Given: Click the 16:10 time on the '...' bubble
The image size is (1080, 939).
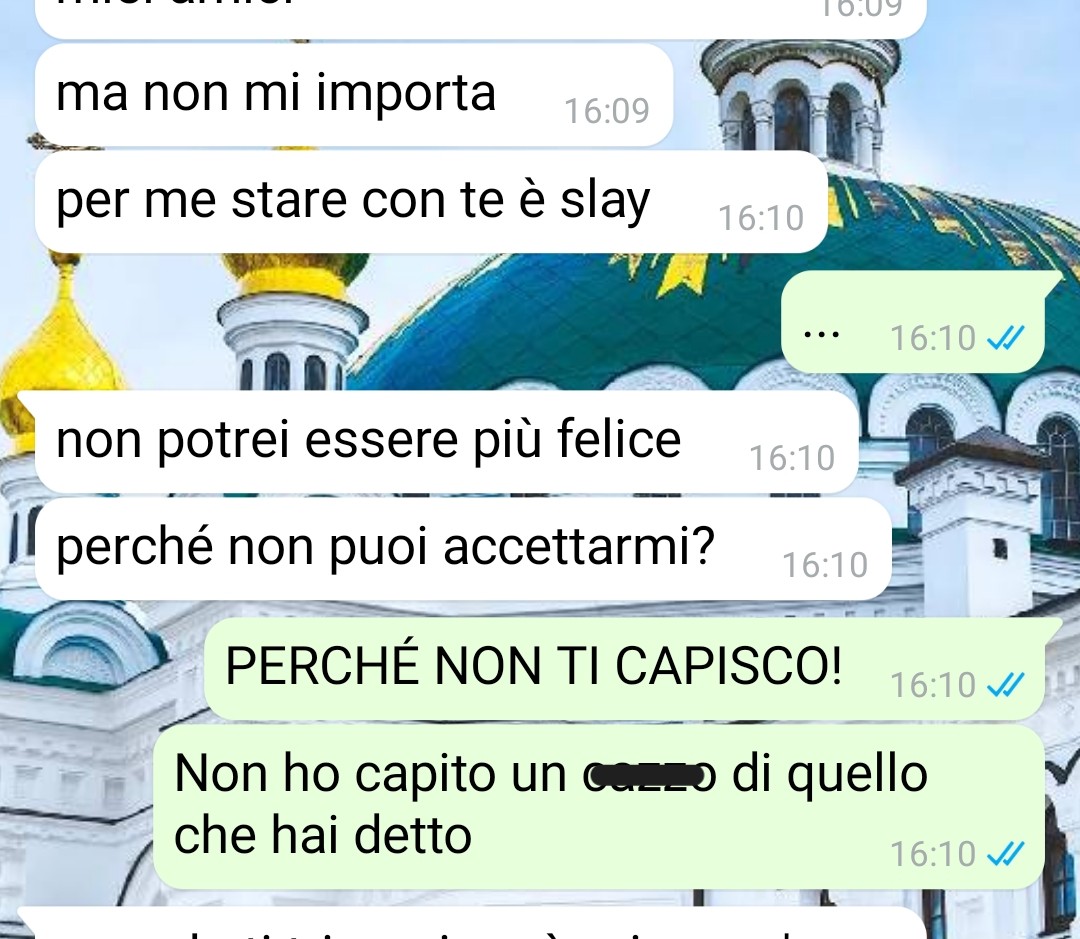Looking at the screenshot, I should pos(933,338).
